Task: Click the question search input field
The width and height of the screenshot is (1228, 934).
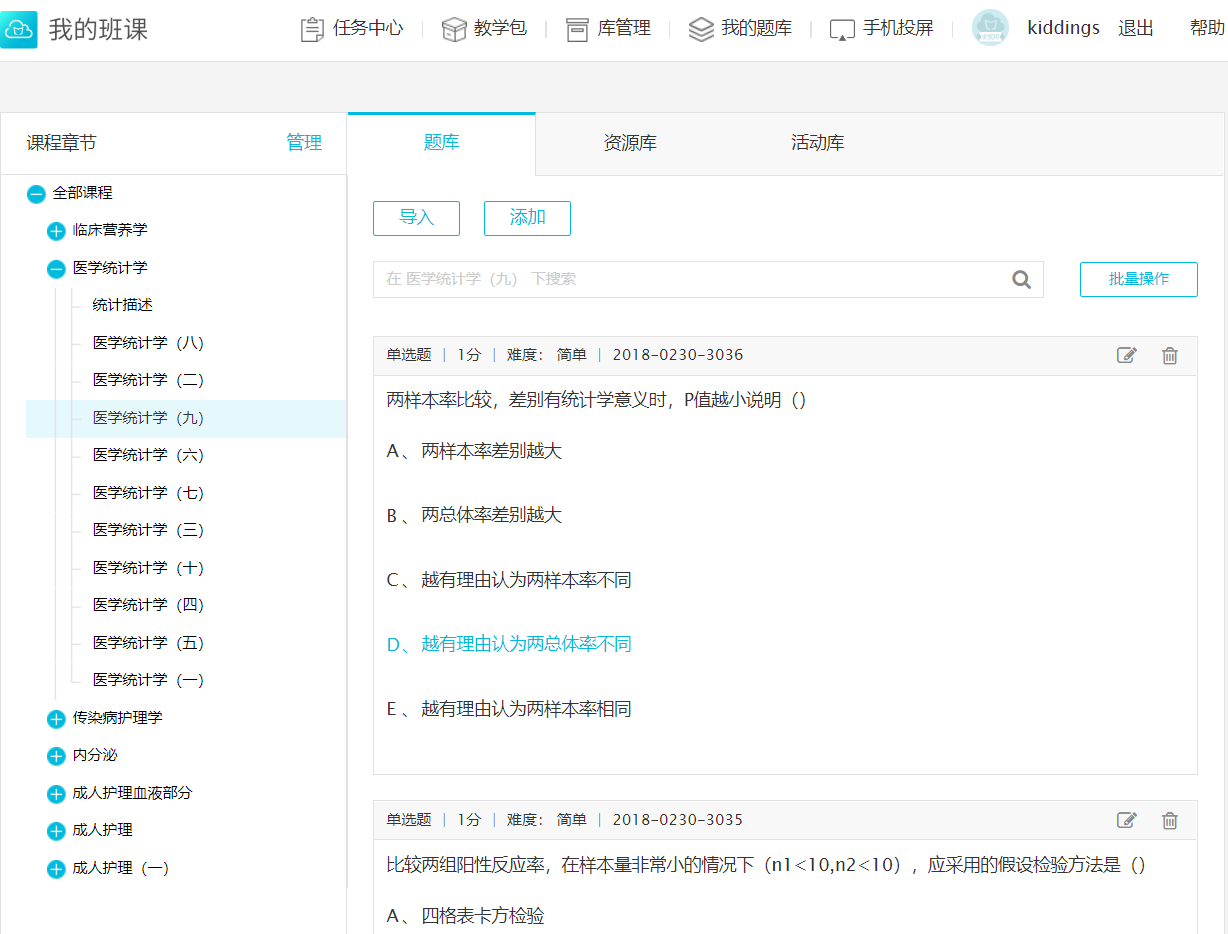Action: (x=690, y=280)
